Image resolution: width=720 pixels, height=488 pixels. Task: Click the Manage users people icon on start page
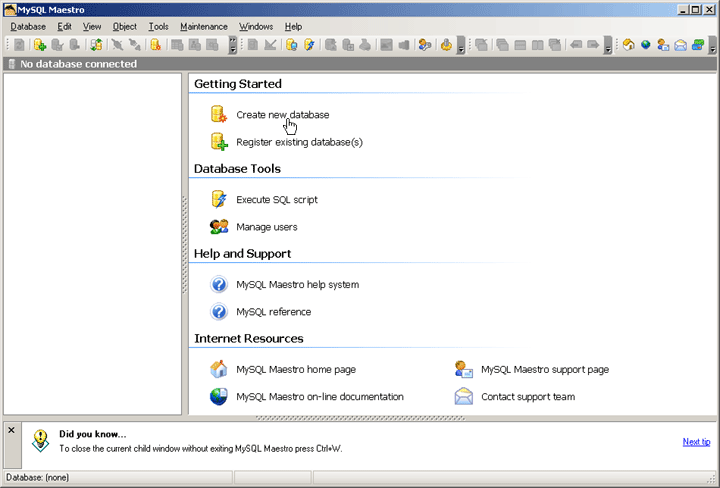click(x=219, y=226)
